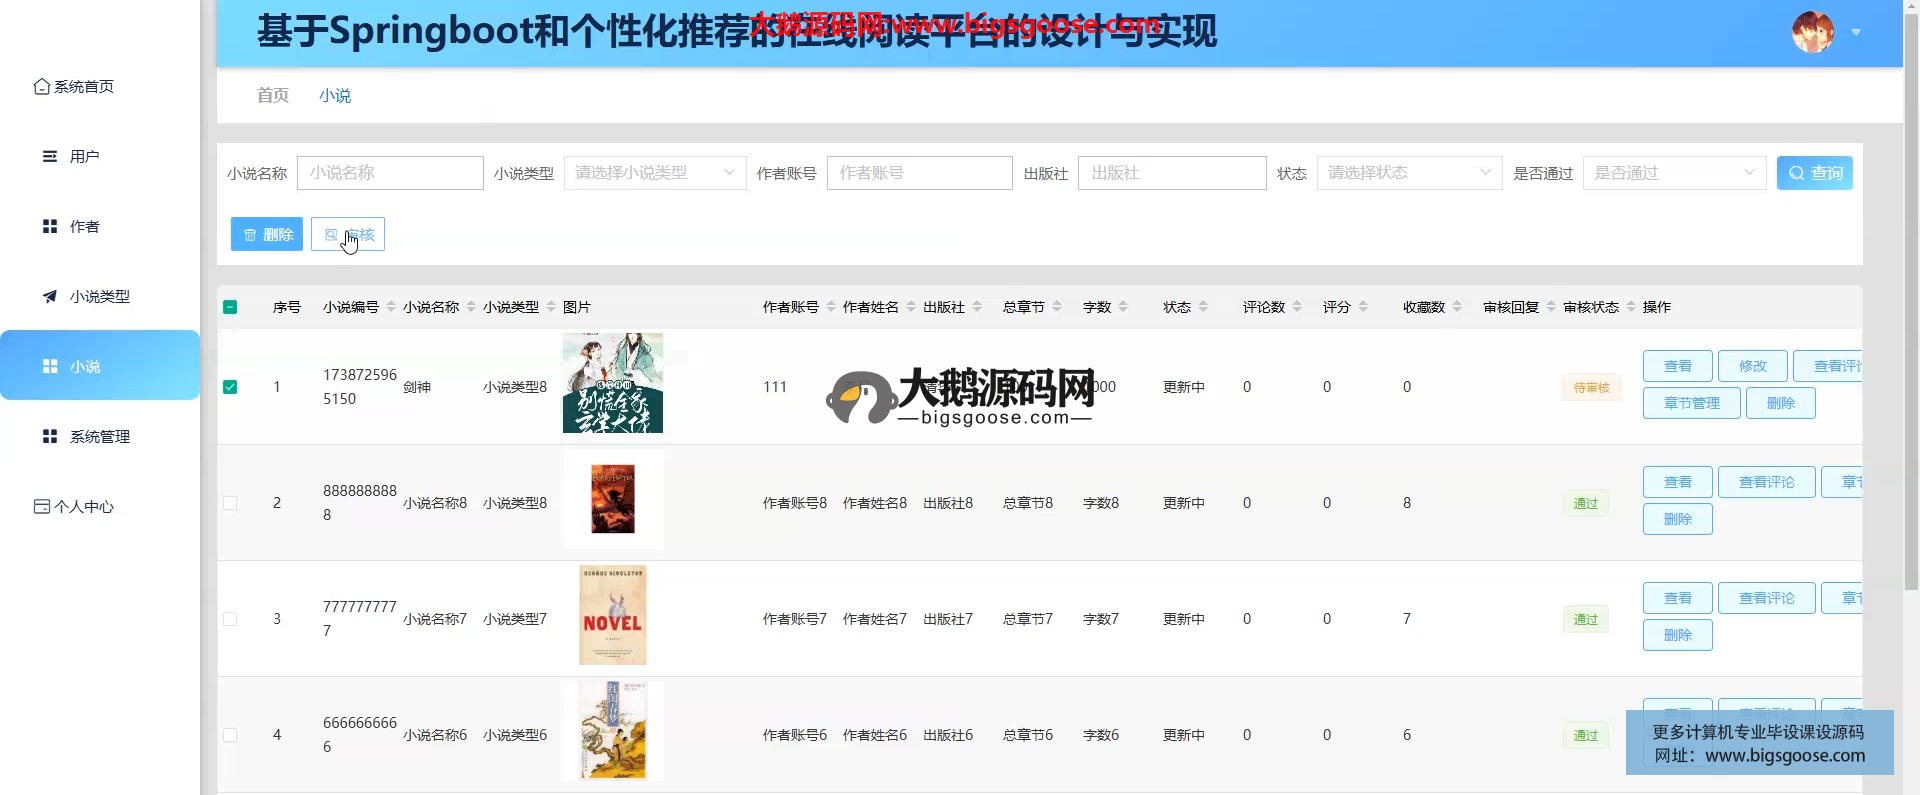Expand the 是否通过 dropdown
1920x795 pixels.
pyautogui.click(x=1673, y=173)
